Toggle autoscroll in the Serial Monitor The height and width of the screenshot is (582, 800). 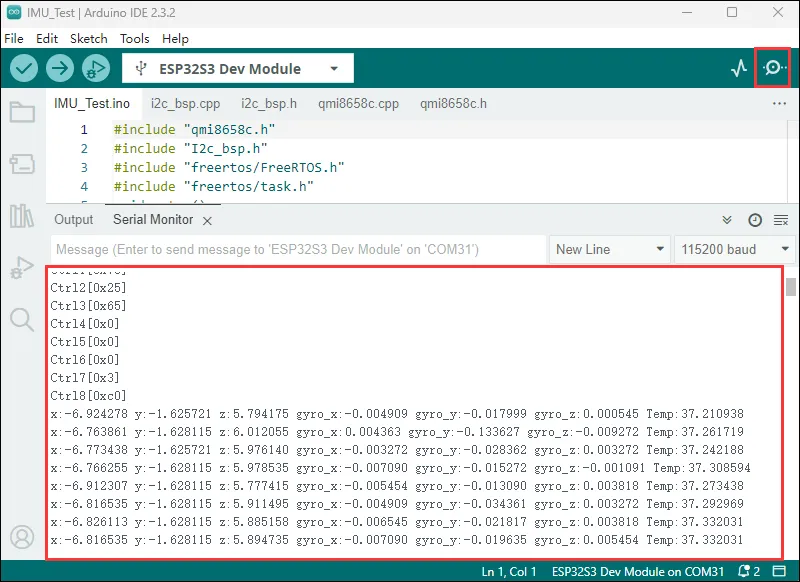(x=727, y=220)
